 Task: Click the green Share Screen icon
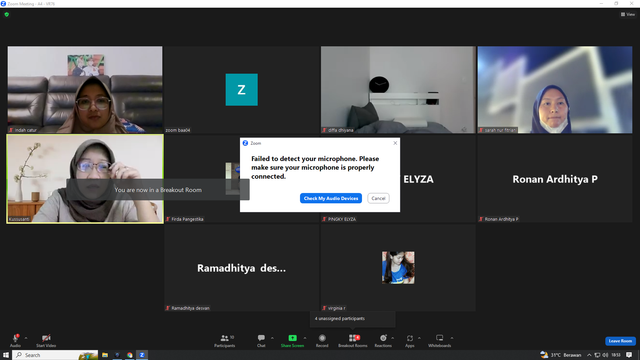[293, 338]
